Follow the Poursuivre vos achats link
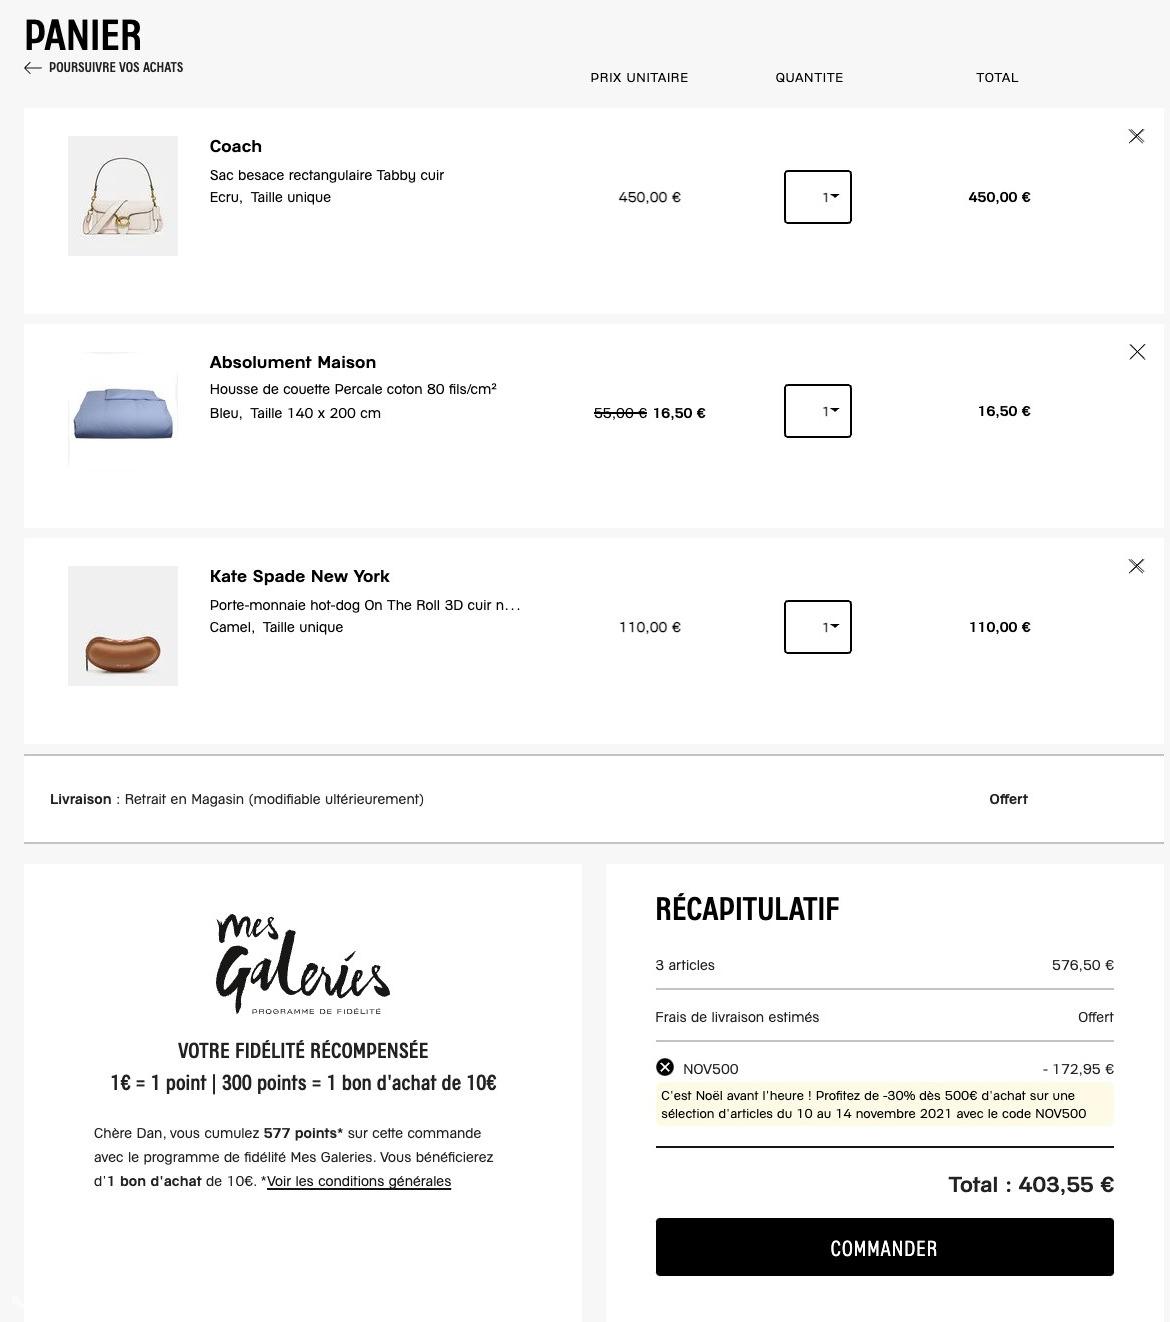Viewport: 1170px width, 1322px height. point(116,68)
